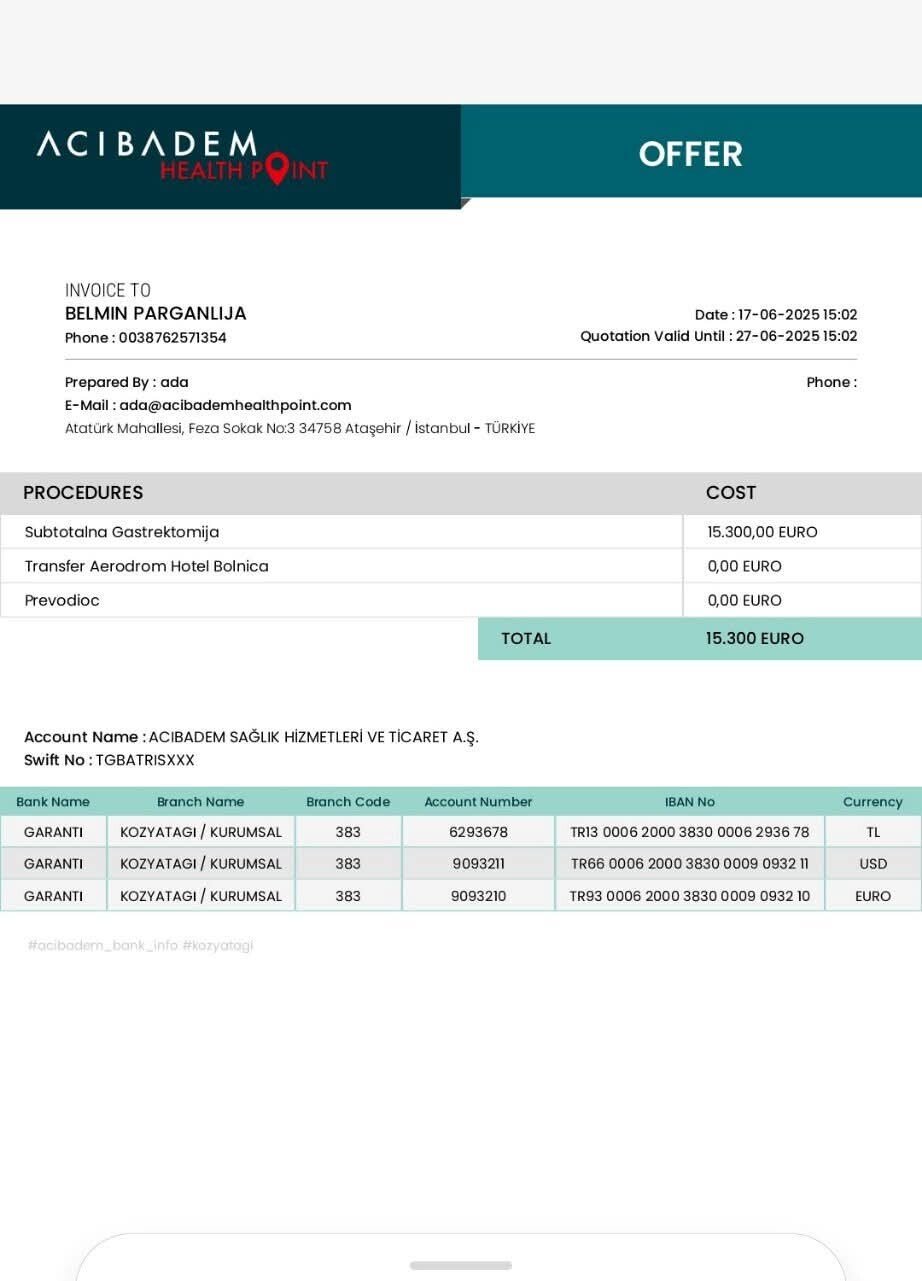Click the TOTAL 15.300 EURO cell
The height and width of the screenshot is (1281, 922).
pos(754,639)
